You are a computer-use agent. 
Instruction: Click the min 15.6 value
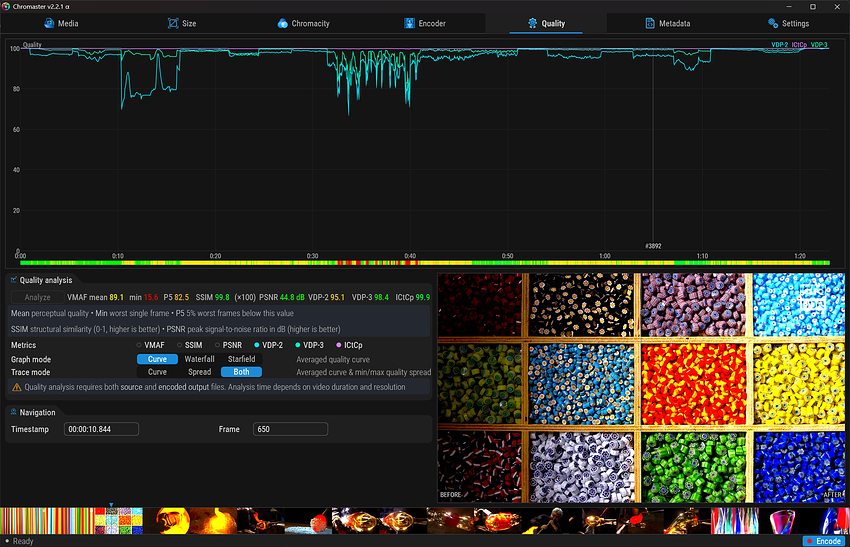click(151, 297)
